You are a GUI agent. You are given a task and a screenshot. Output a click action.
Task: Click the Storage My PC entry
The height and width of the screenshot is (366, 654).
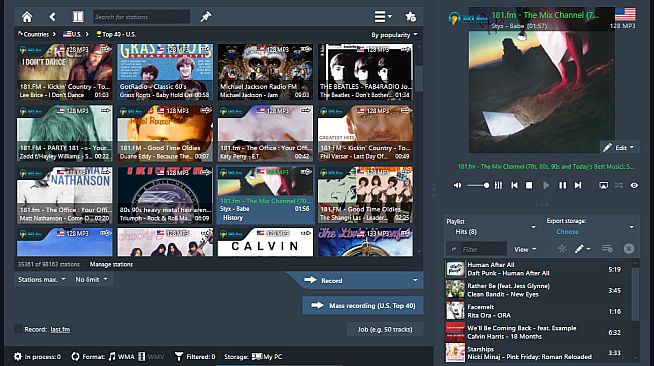coord(267,357)
